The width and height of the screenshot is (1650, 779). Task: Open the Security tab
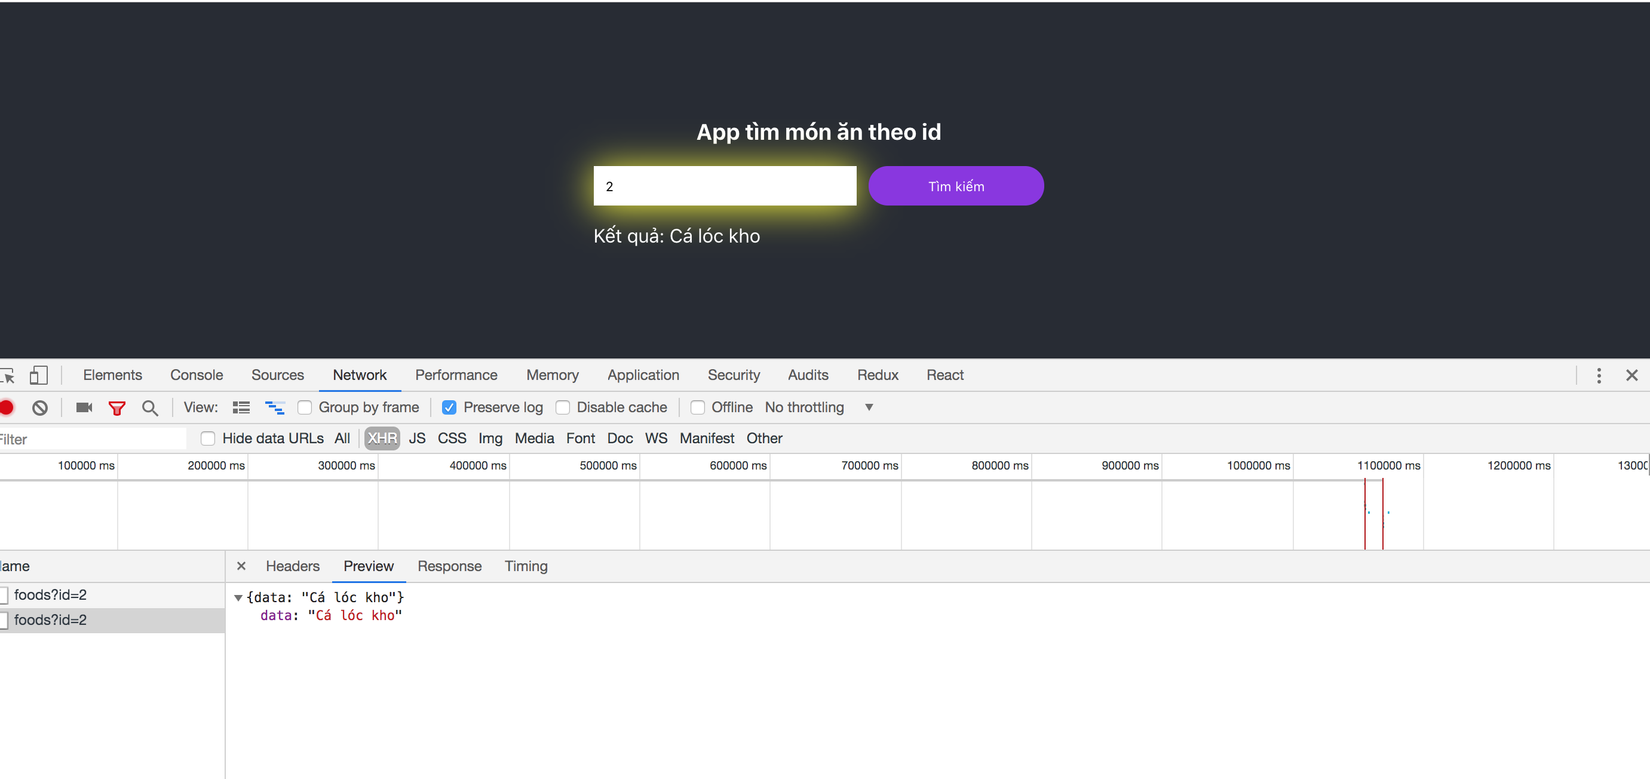tap(734, 376)
